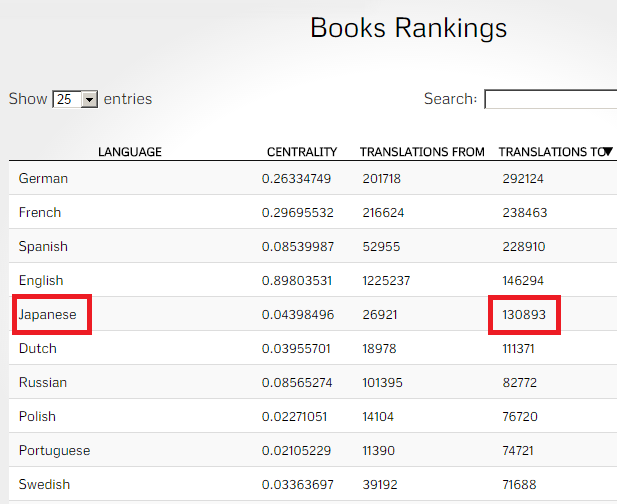The height and width of the screenshot is (504, 617).
Task: Click translations from value 14104
Action: [x=378, y=417]
